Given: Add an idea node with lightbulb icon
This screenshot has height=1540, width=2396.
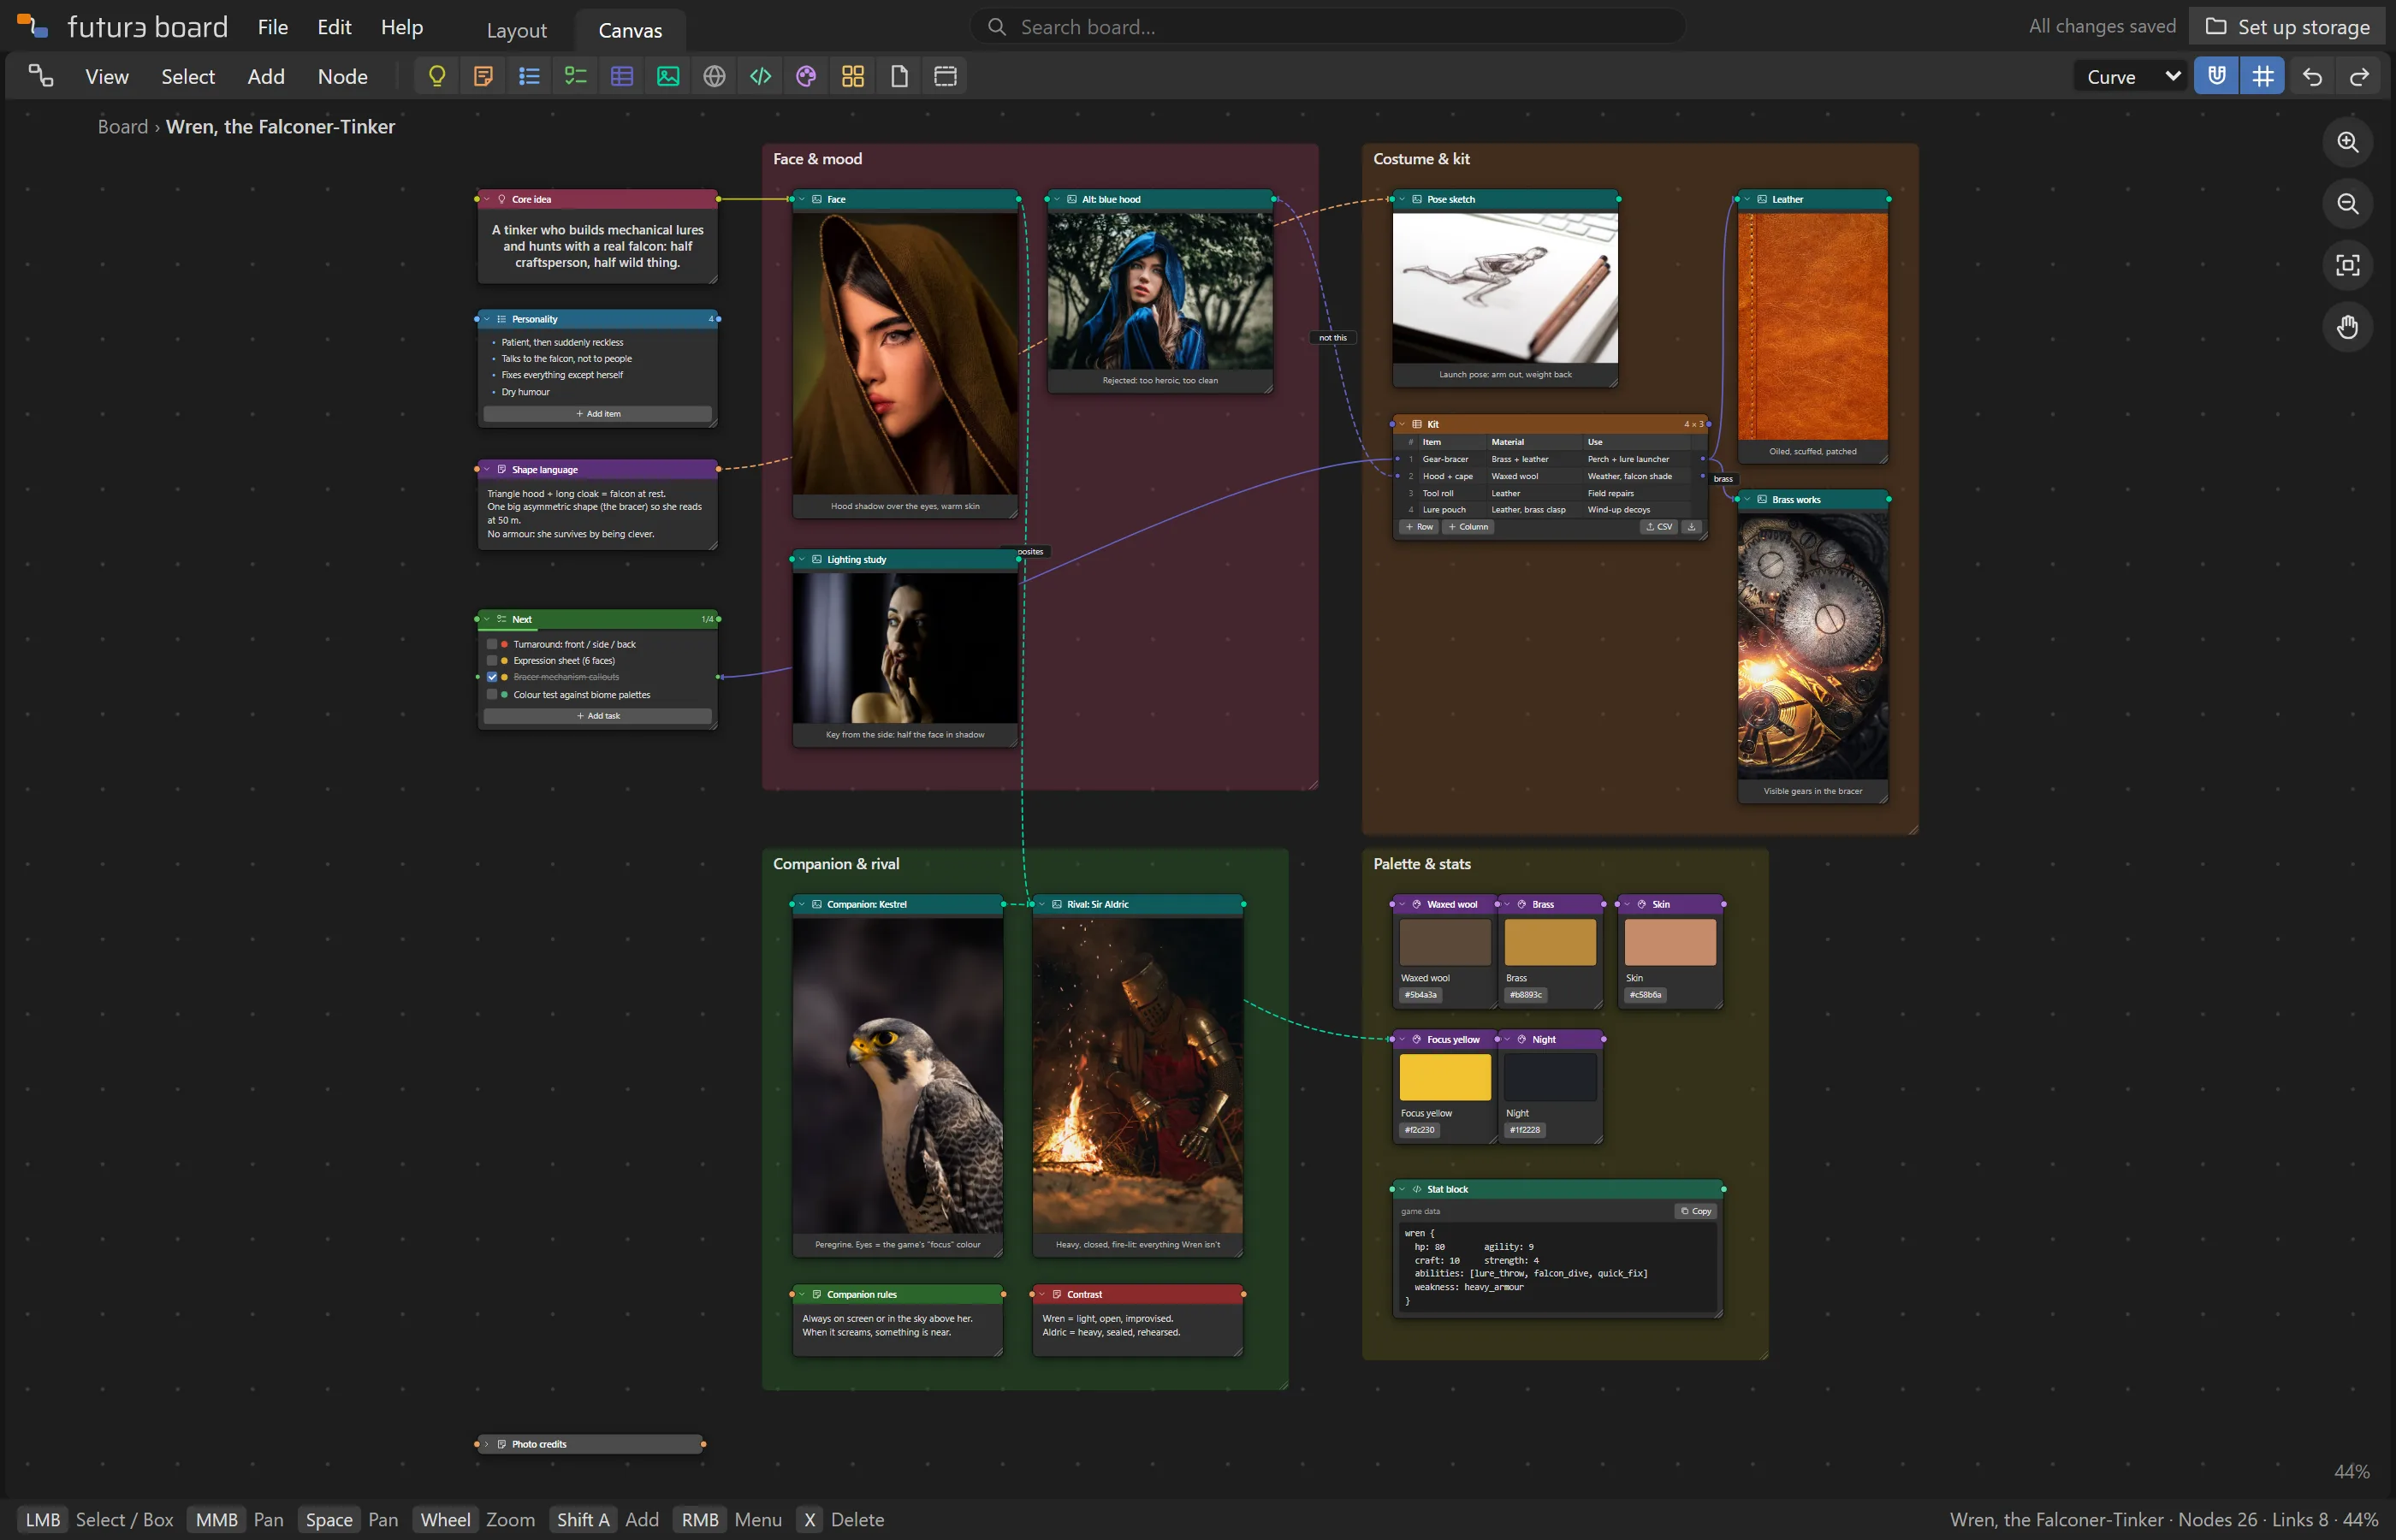Looking at the screenshot, I should [437, 76].
